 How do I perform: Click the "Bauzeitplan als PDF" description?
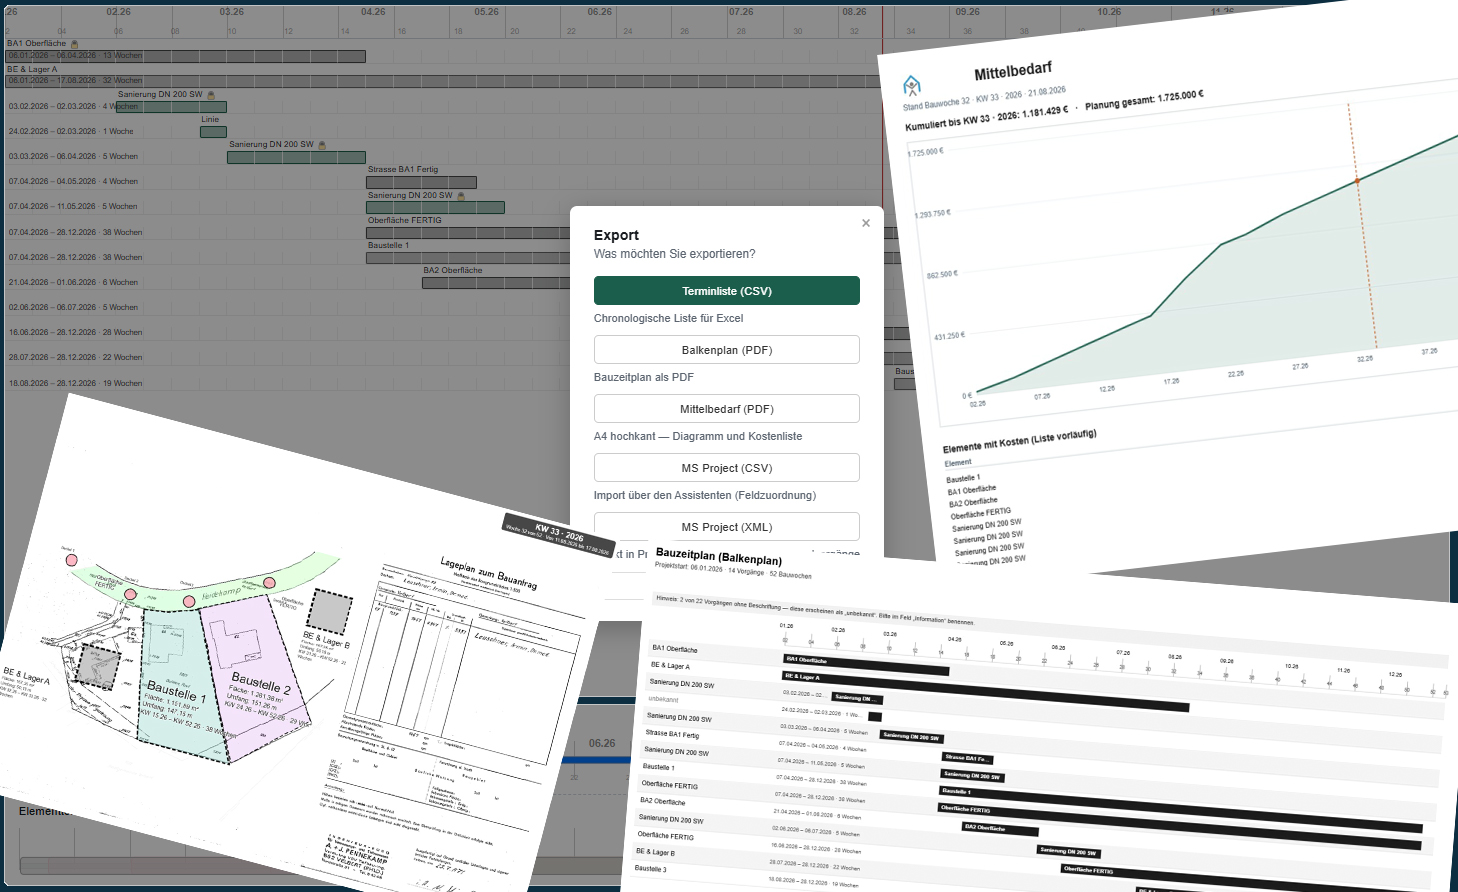[x=643, y=378]
